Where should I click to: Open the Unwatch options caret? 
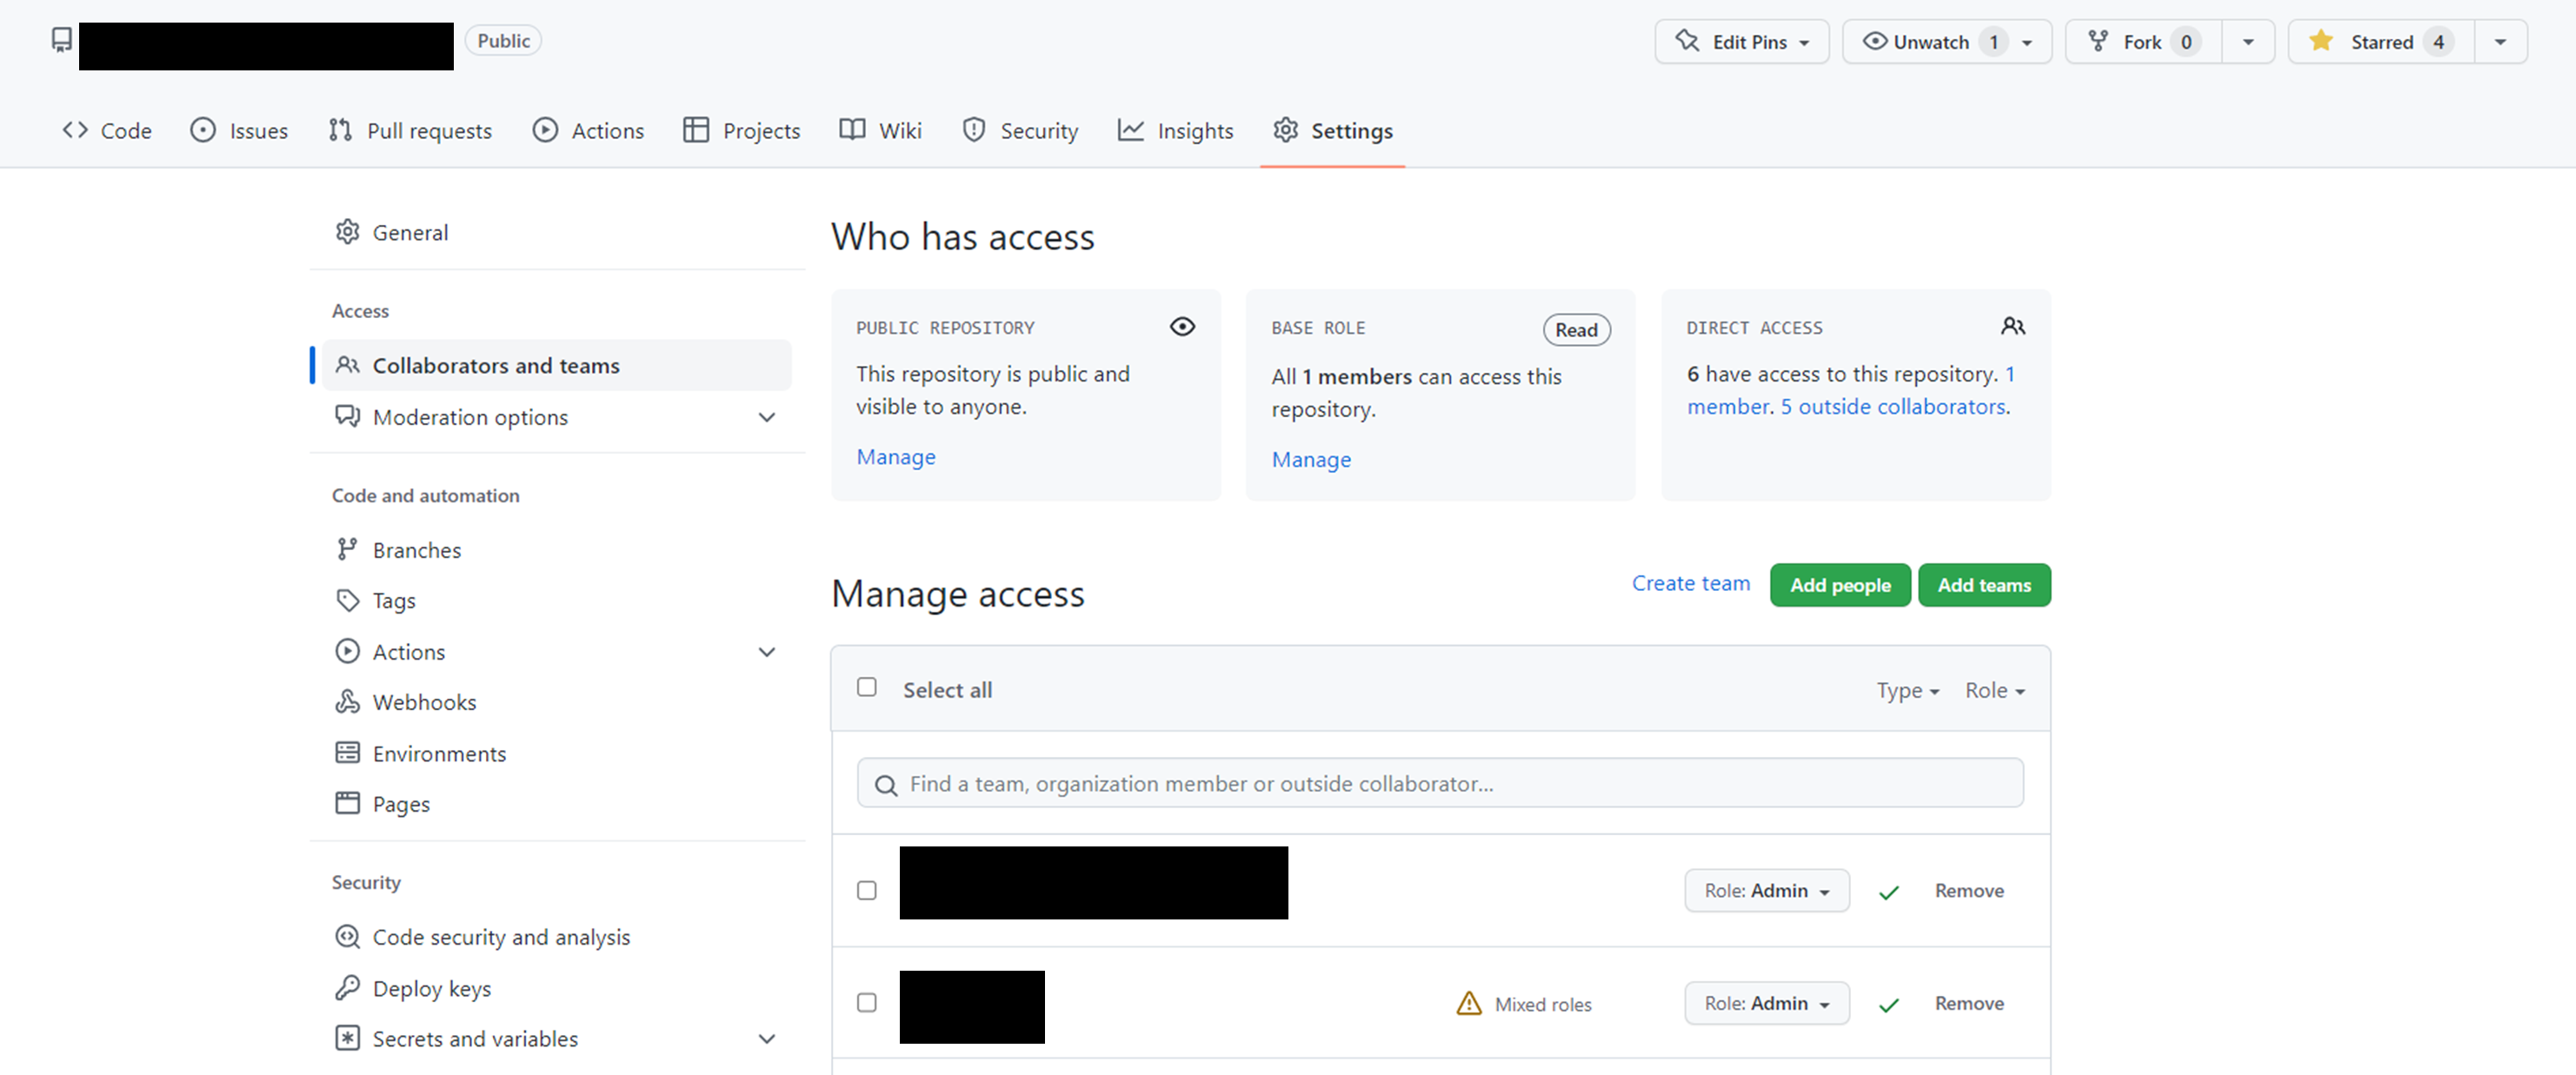tap(2027, 43)
